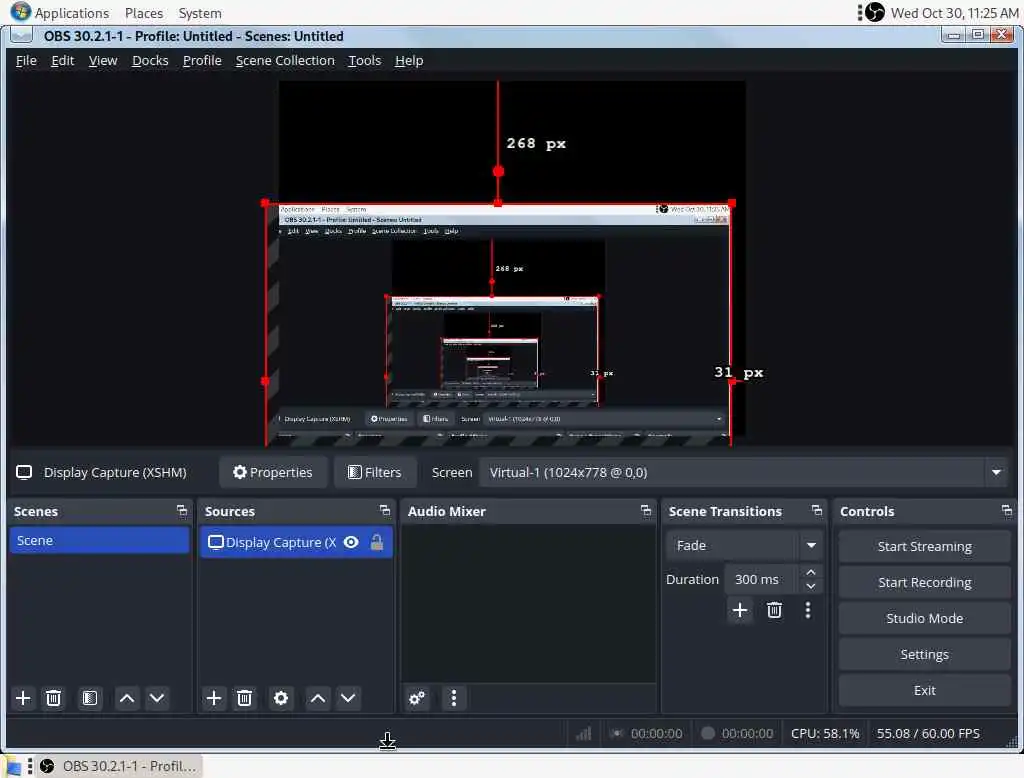Image resolution: width=1024 pixels, height=778 pixels.
Task: Select Display Capture source in Sources list
Action: [296, 542]
